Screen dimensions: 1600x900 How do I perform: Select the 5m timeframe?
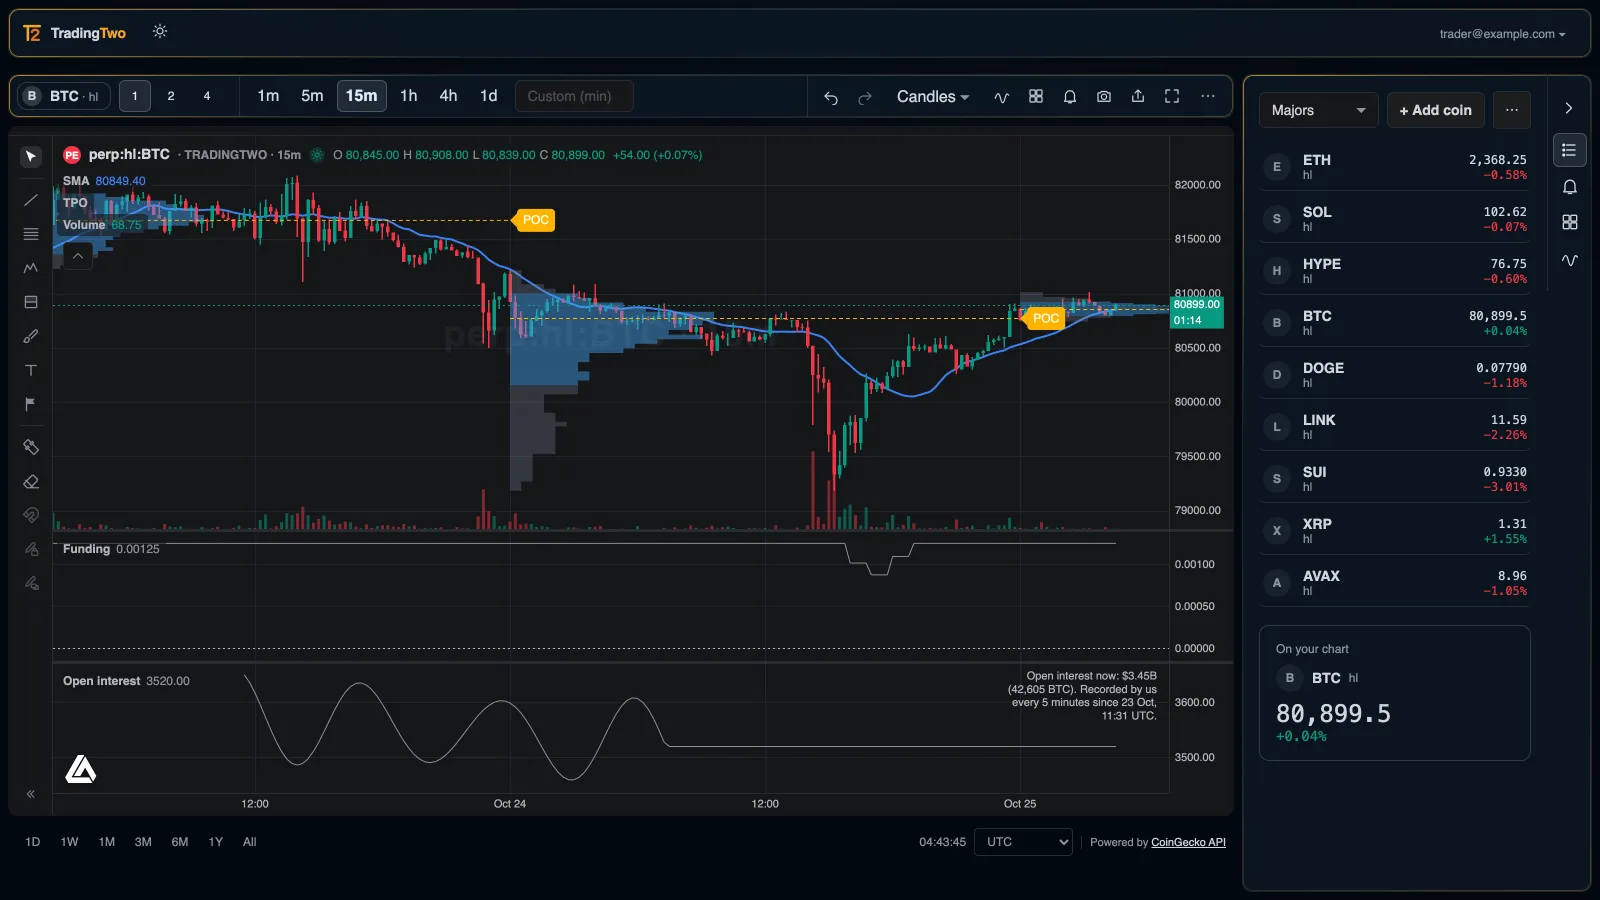(x=312, y=96)
